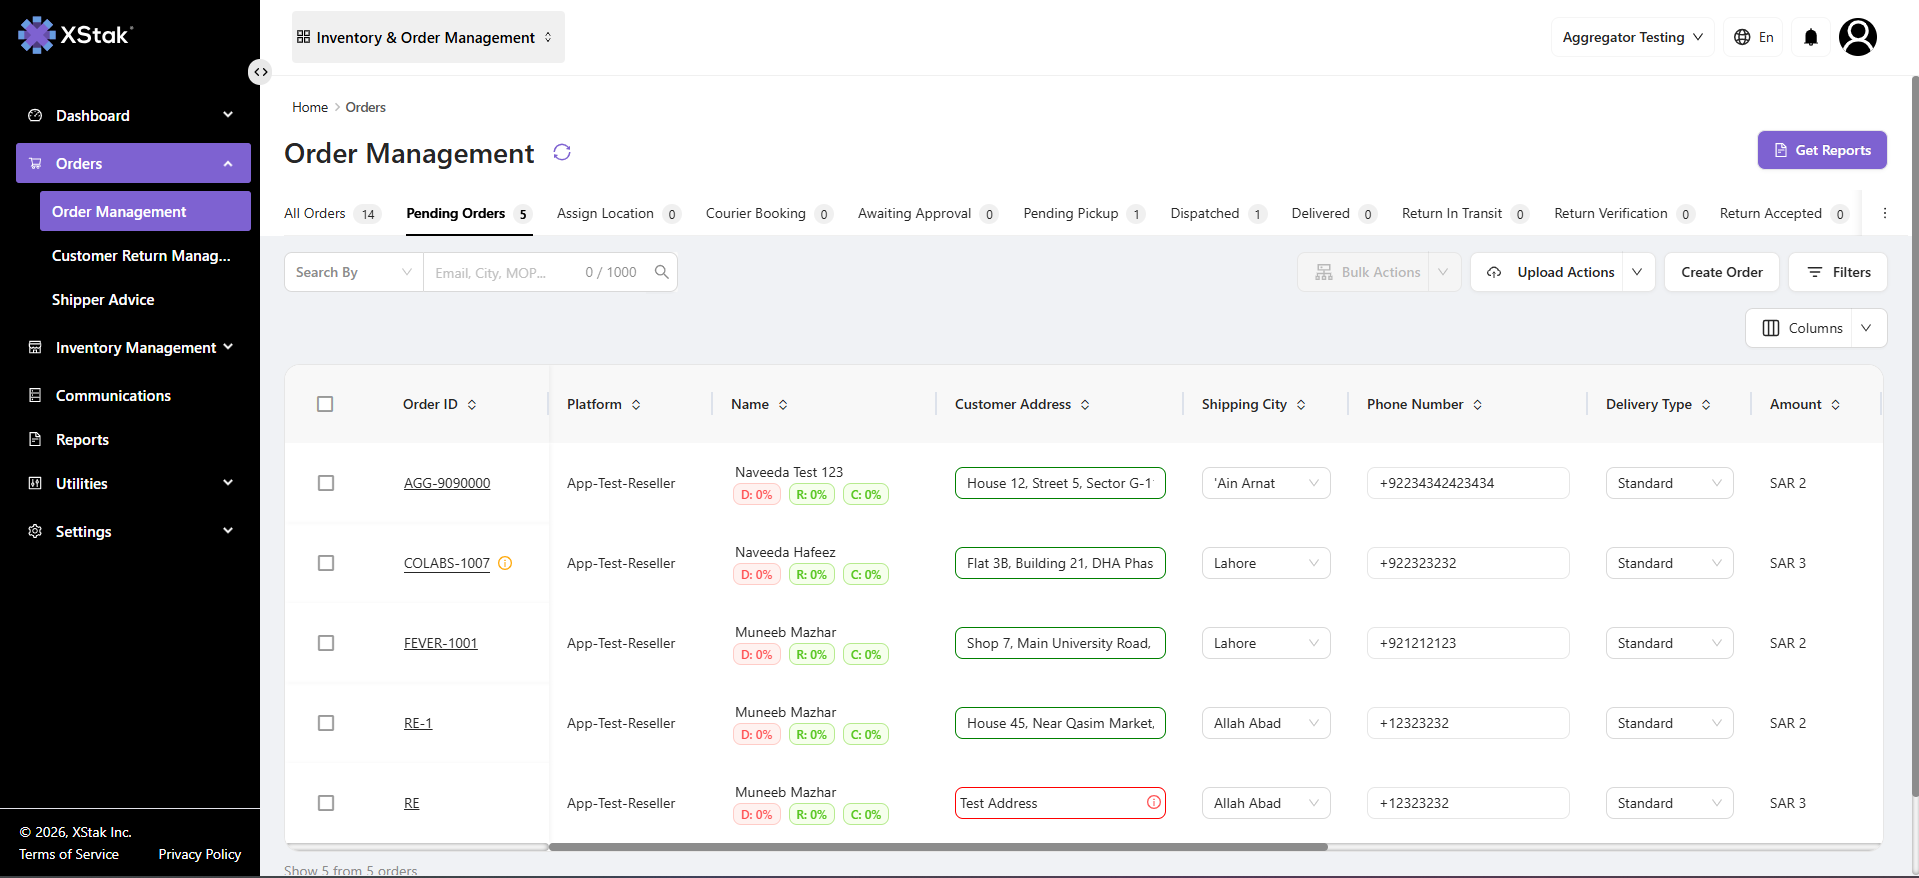Click the error icon in Test Address field
The width and height of the screenshot is (1919, 878).
(1153, 802)
